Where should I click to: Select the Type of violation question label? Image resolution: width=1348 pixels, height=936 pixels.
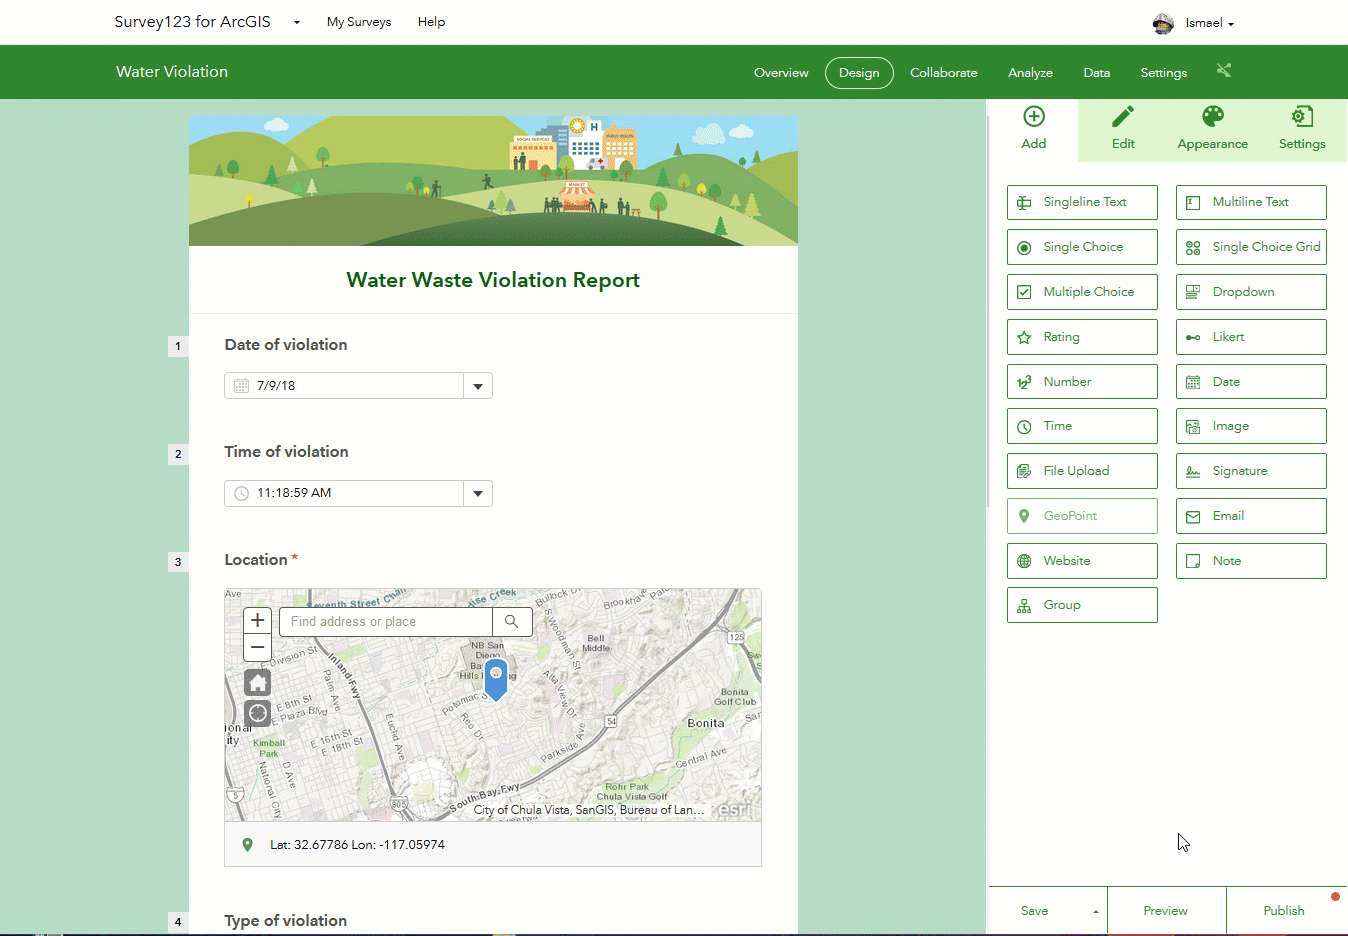286,921
